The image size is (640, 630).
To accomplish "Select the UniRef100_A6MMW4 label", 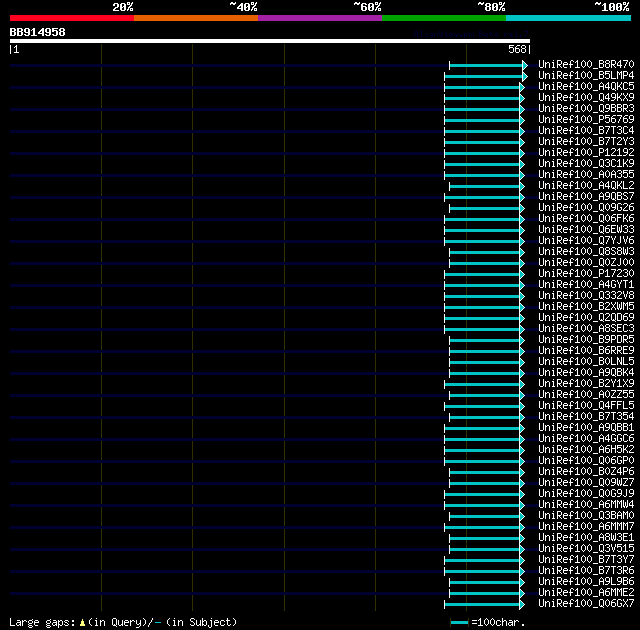I will tap(586, 505).
